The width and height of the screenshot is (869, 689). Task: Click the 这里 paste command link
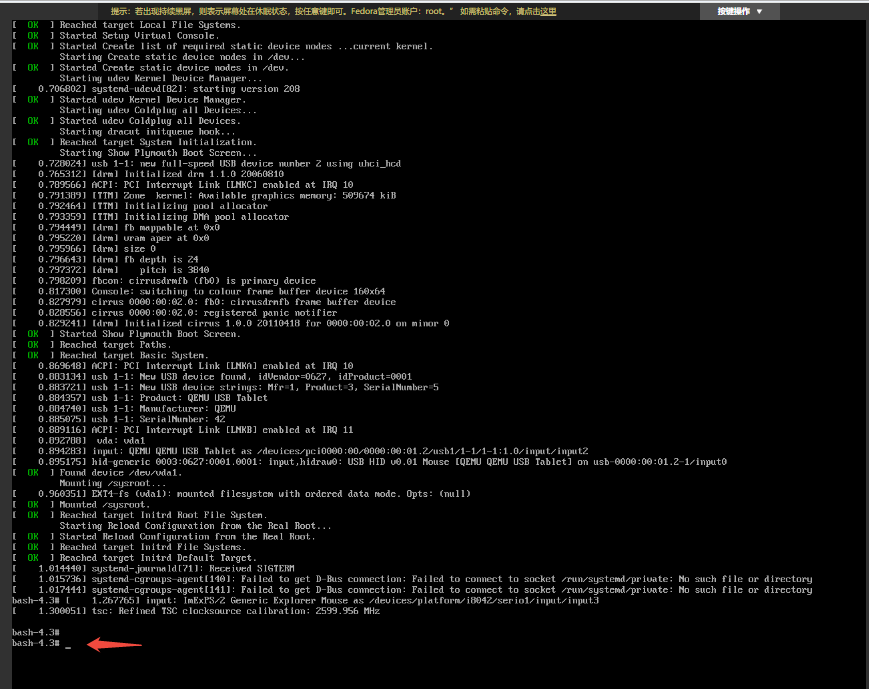coord(548,11)
